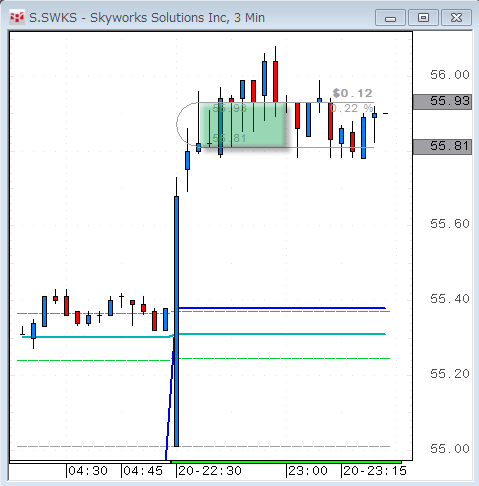Click the 55.40 price axis label
The width and height of the screenshot is (479, 486).
[x=450, y=299]
